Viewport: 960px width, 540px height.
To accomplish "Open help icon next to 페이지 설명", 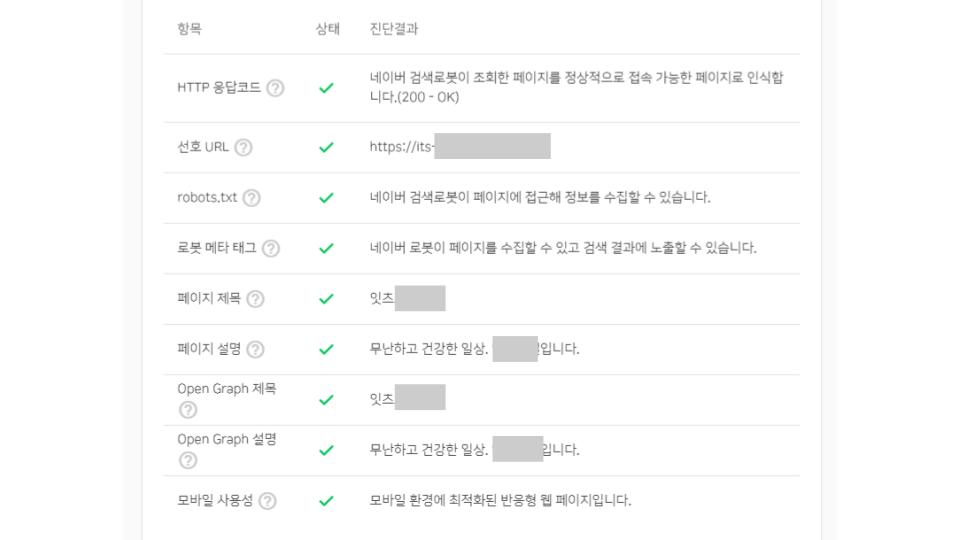I will 255,350.
